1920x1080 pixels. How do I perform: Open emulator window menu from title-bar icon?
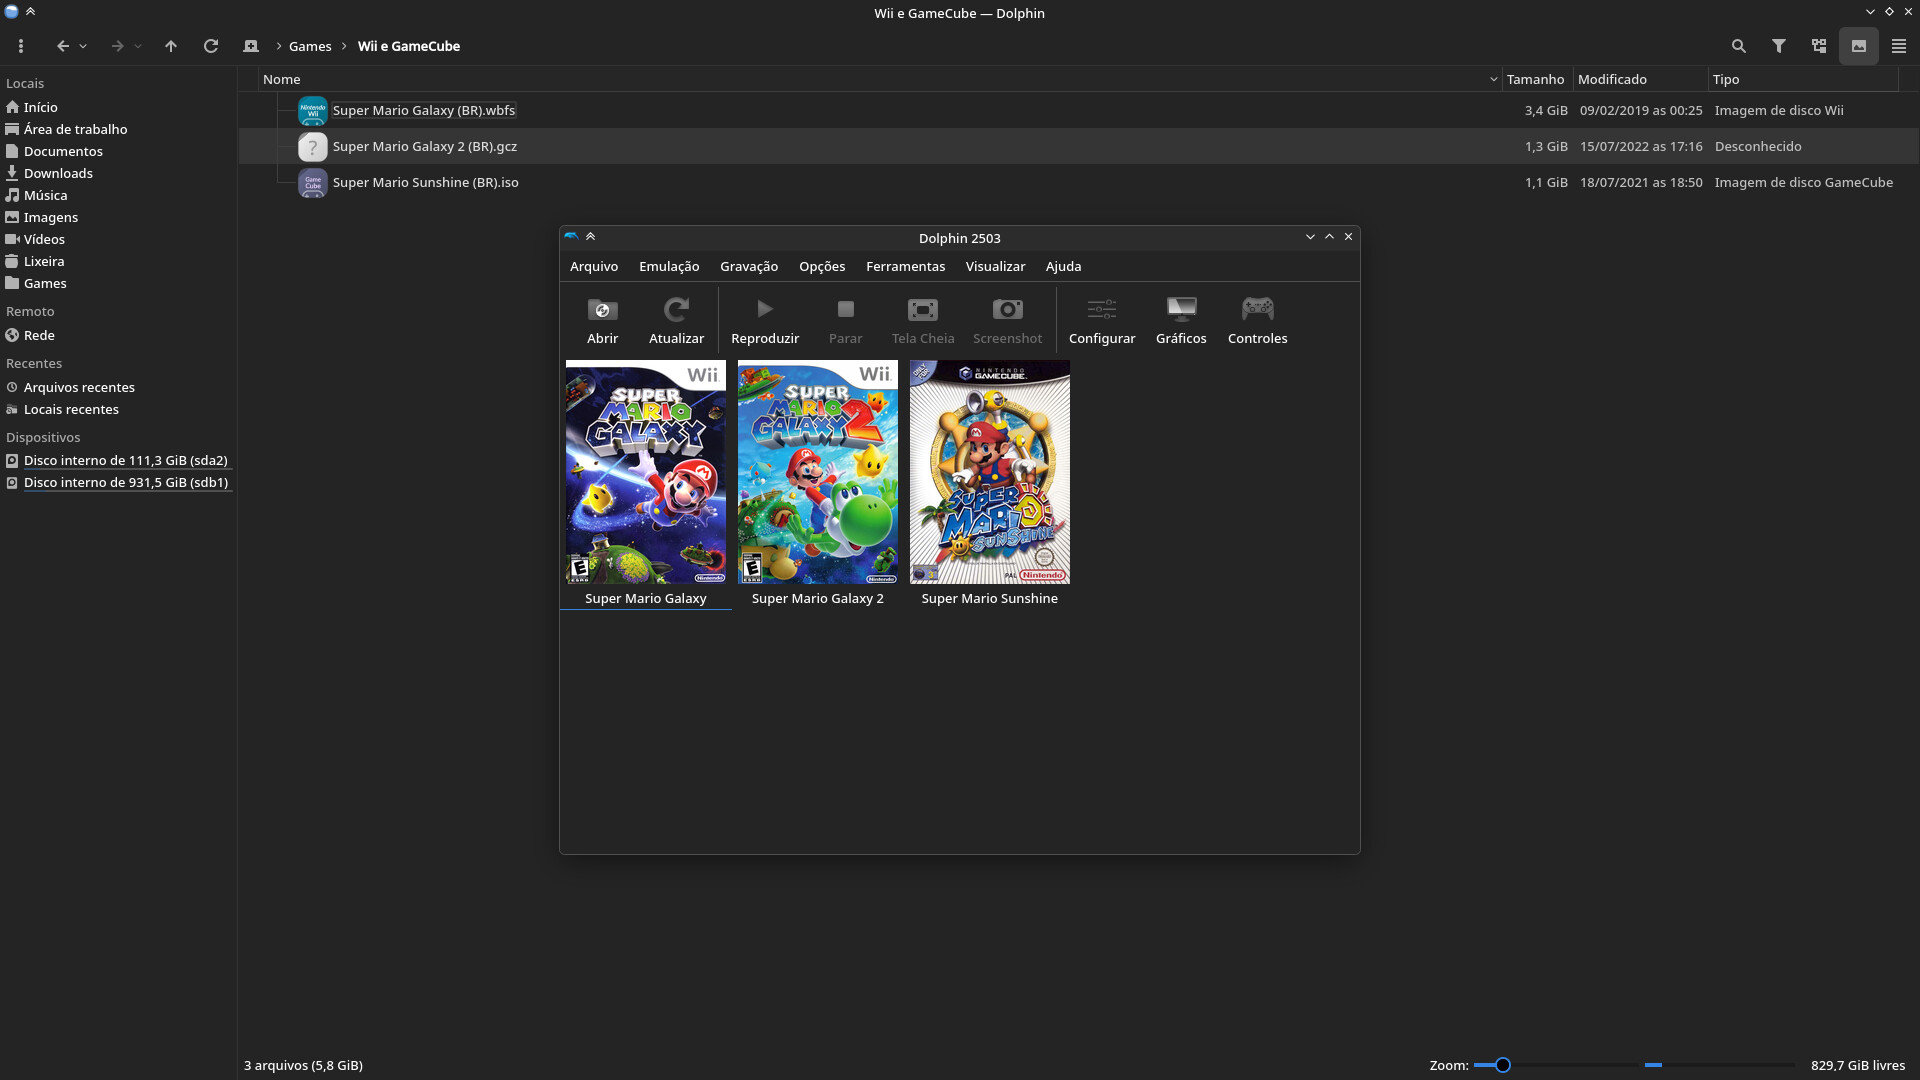click(571, 237)
